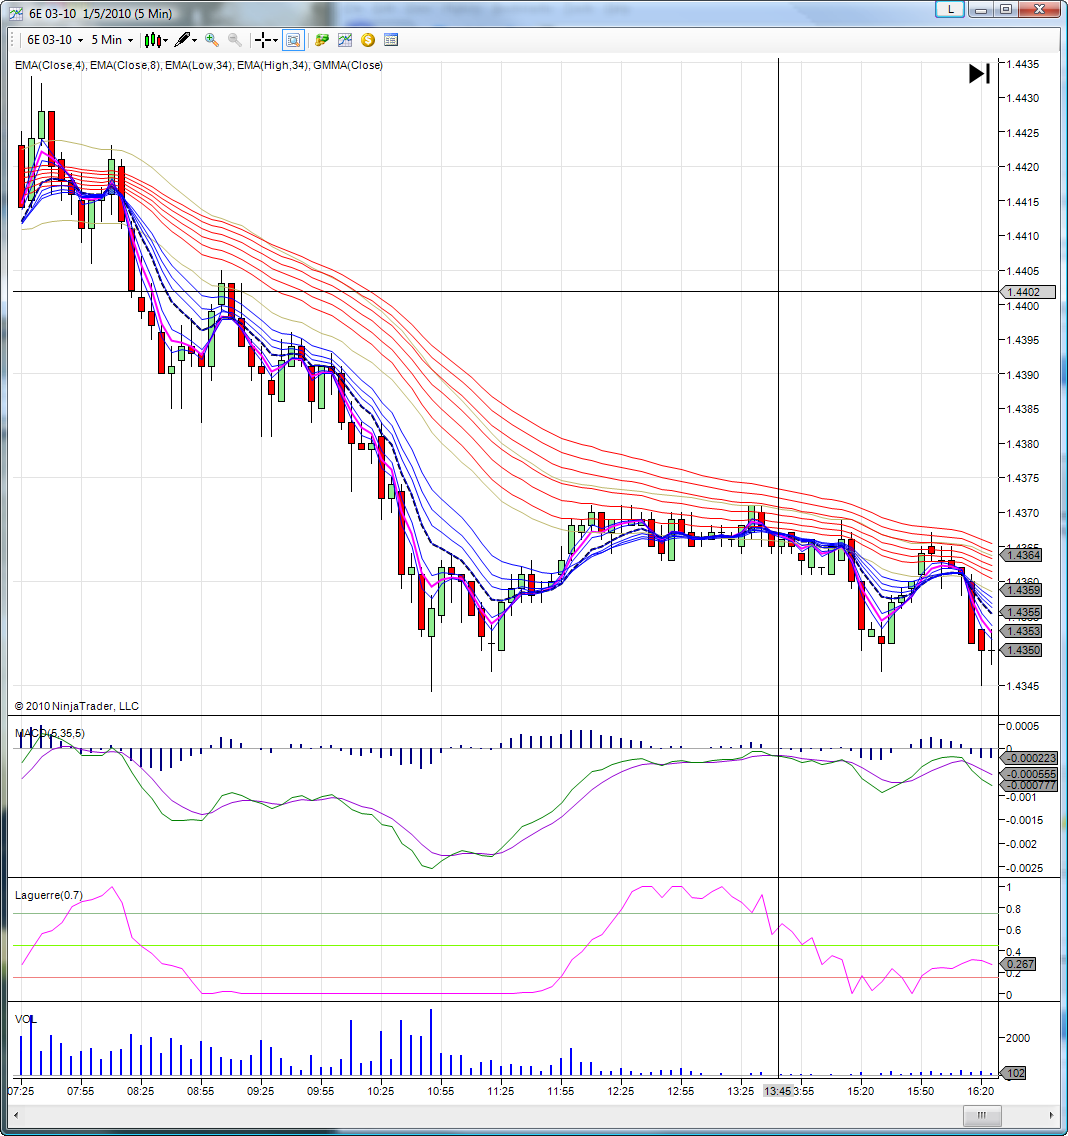Open the indicators icon
The width and height of the screenshot is (1068, 1136).
pos(345,40)
